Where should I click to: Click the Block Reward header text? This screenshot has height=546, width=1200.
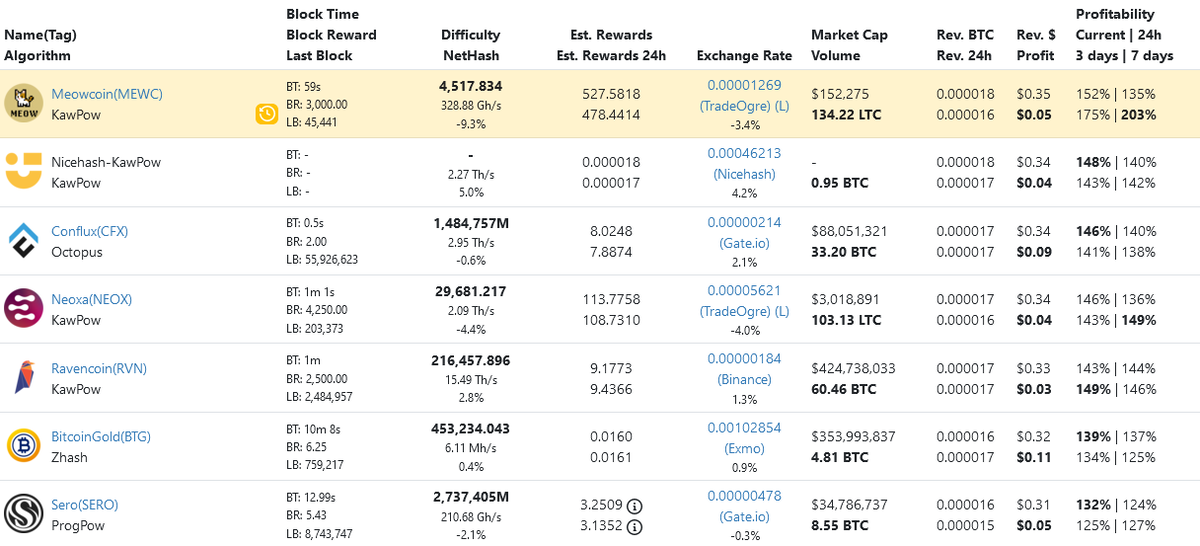click(331, 35)
